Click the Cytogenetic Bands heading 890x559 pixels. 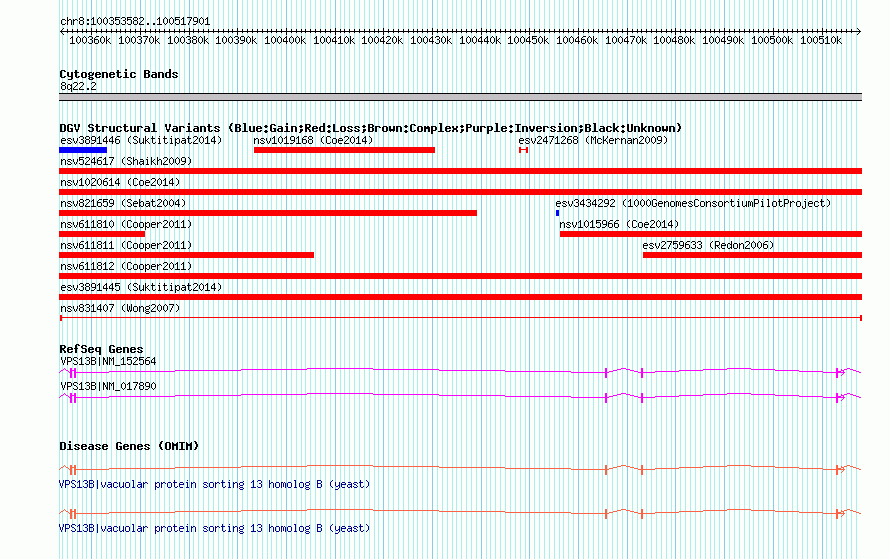tap(119, 74)
